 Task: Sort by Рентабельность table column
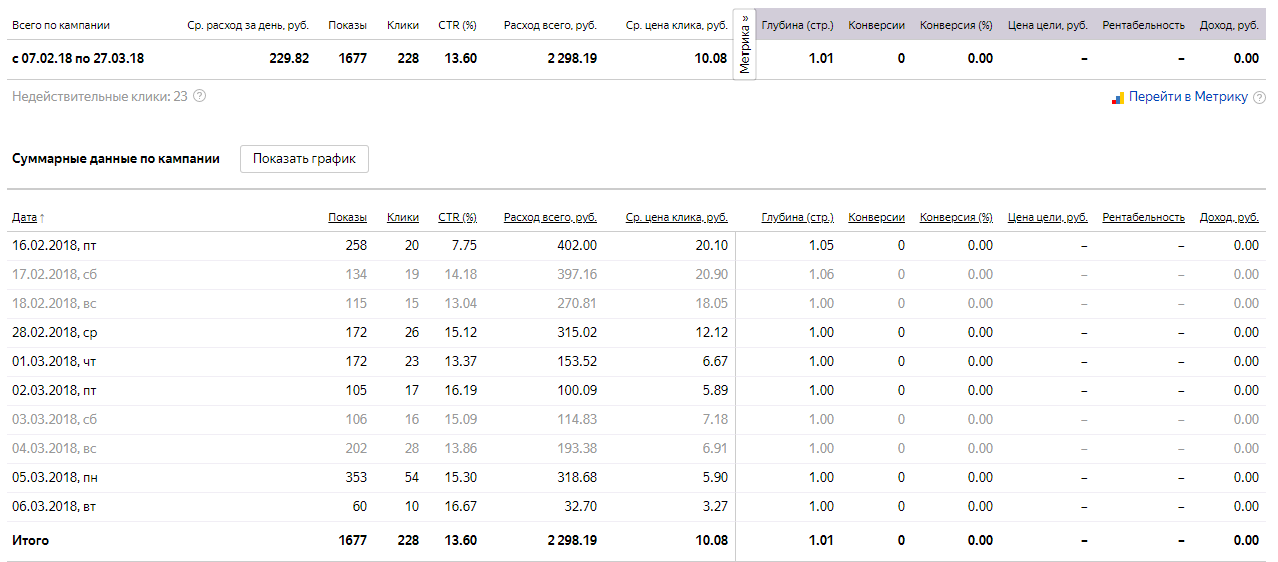point(1143,217)
